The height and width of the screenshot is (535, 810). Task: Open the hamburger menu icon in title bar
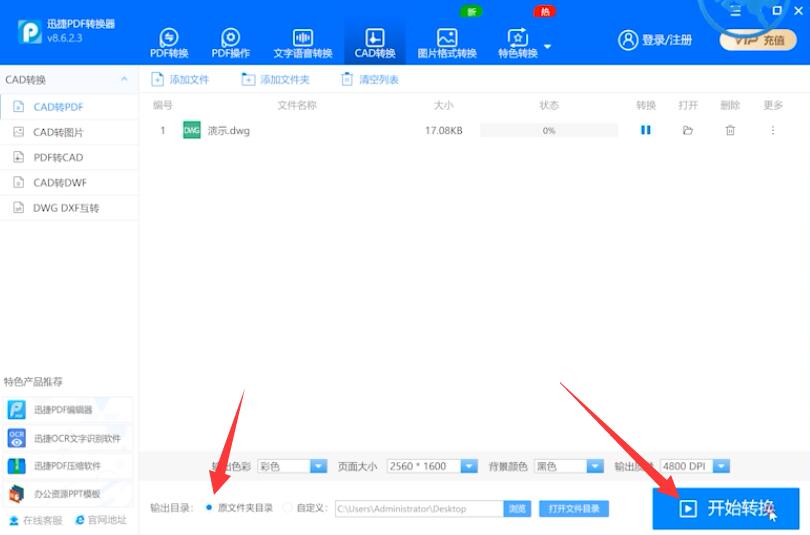point(736,11)
